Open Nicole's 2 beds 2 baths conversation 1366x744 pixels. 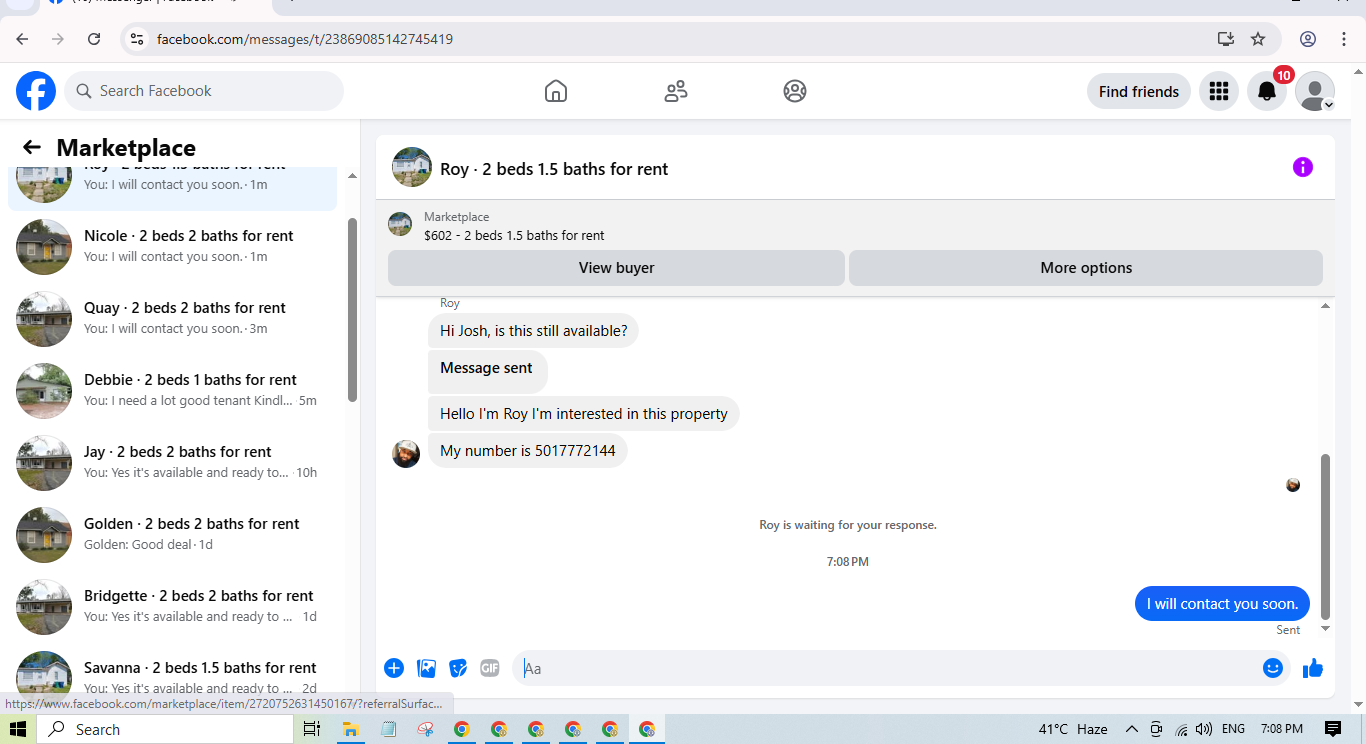[173, 246]
